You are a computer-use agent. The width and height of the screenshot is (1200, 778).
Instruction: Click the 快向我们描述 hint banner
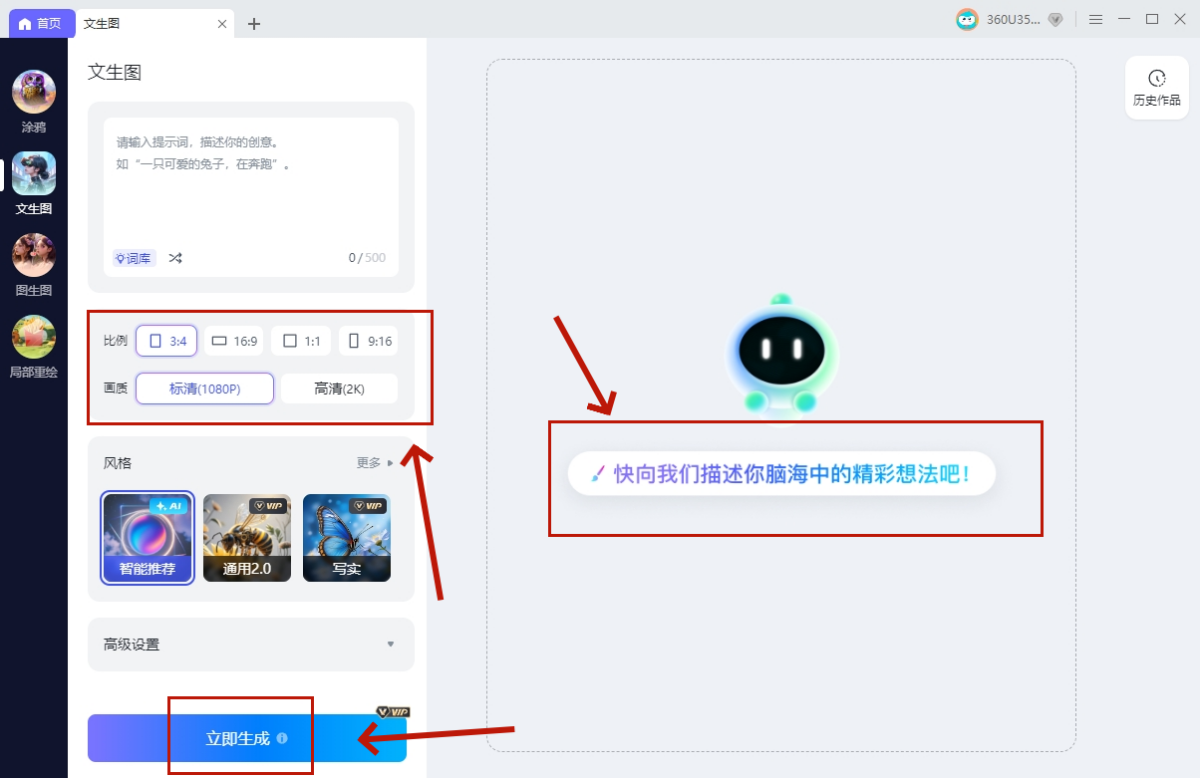click(782, 473)
